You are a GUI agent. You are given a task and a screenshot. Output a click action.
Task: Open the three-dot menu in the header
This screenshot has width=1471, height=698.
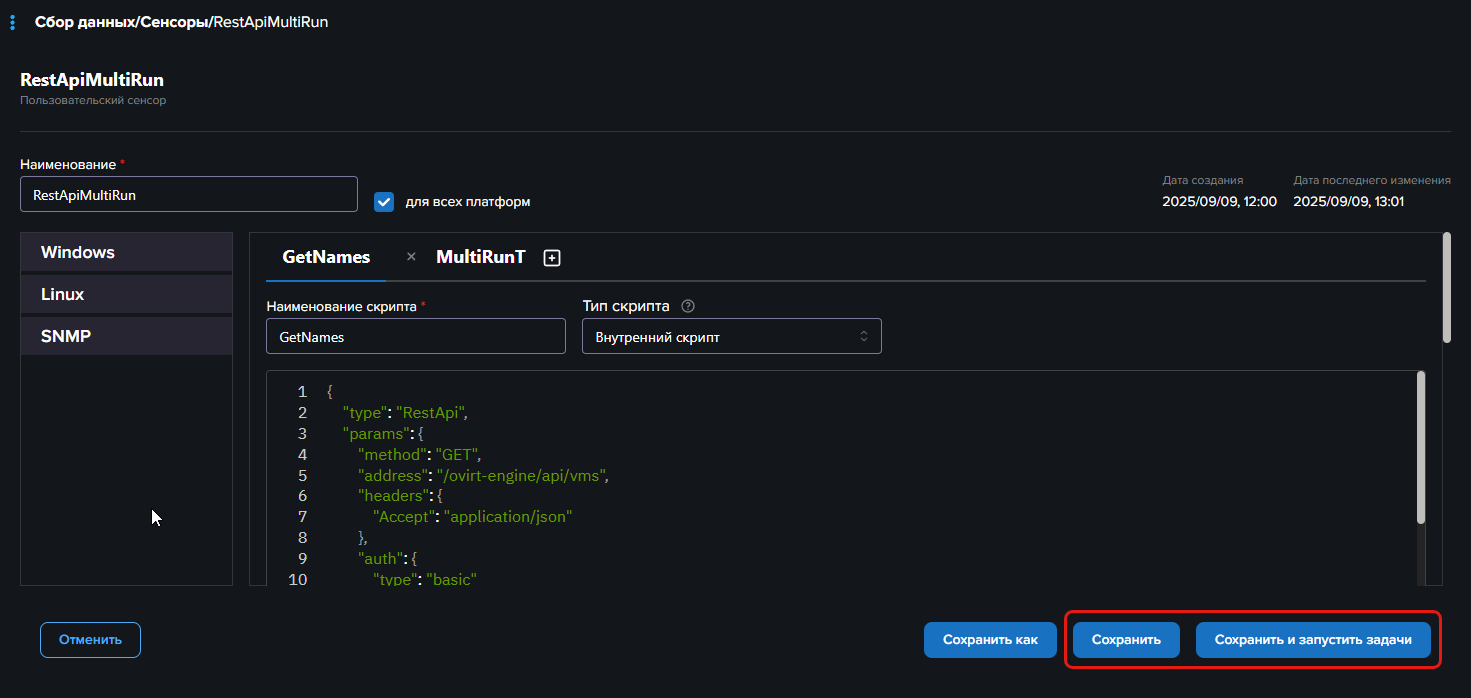12,22
